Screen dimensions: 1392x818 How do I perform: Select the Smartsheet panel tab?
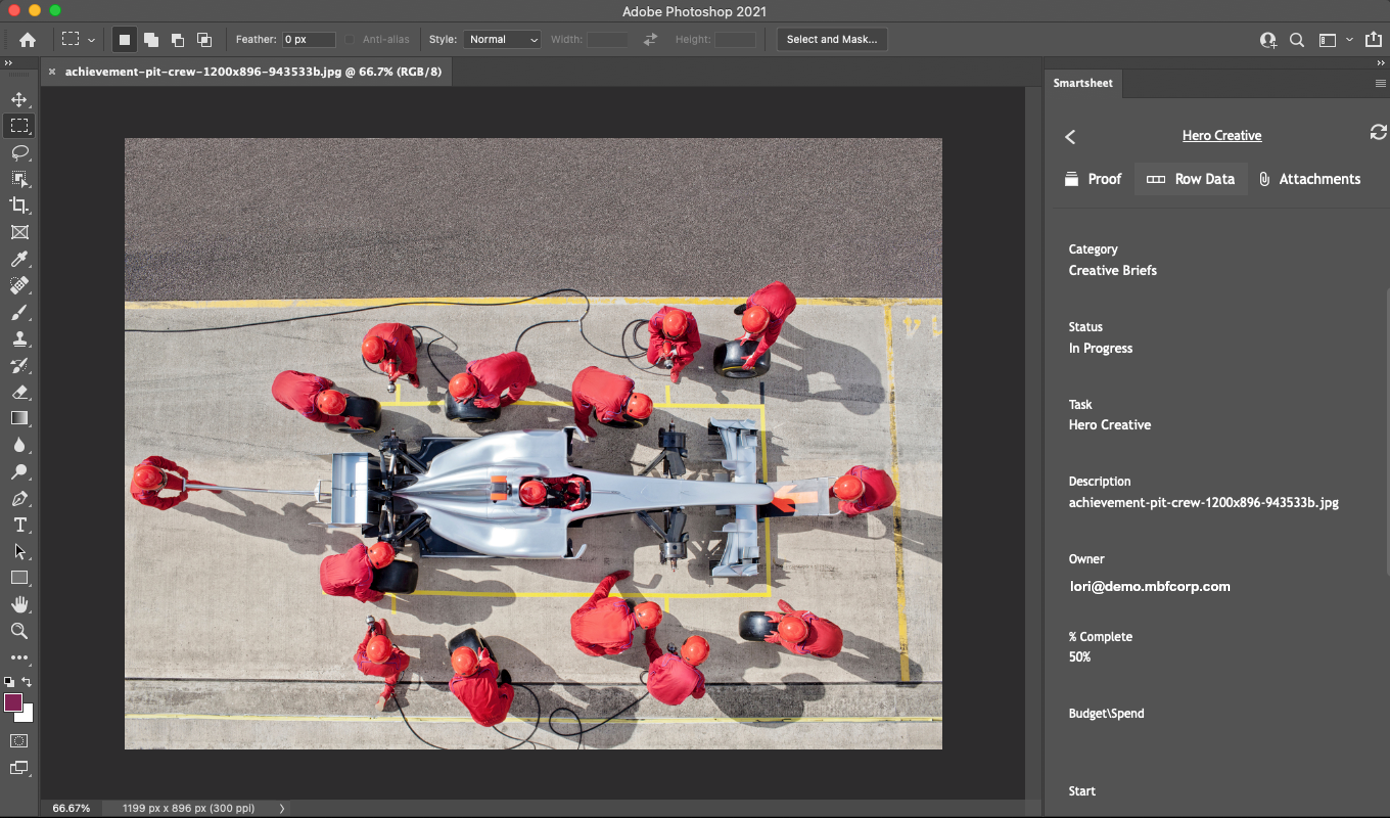tap(1083, 83)
